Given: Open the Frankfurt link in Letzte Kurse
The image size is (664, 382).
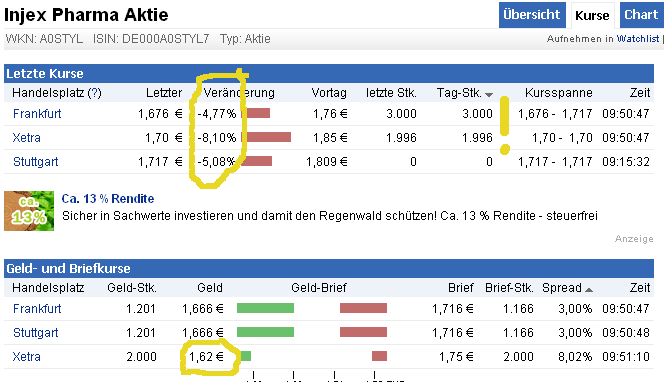Looking at the screenshot, I should [x=37, y=114].
